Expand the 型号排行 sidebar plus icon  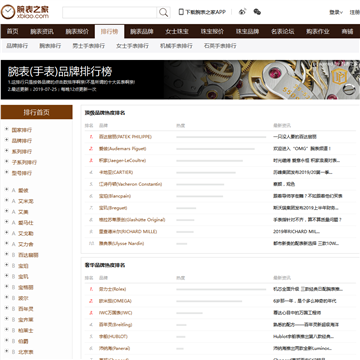tap(6, 172)
